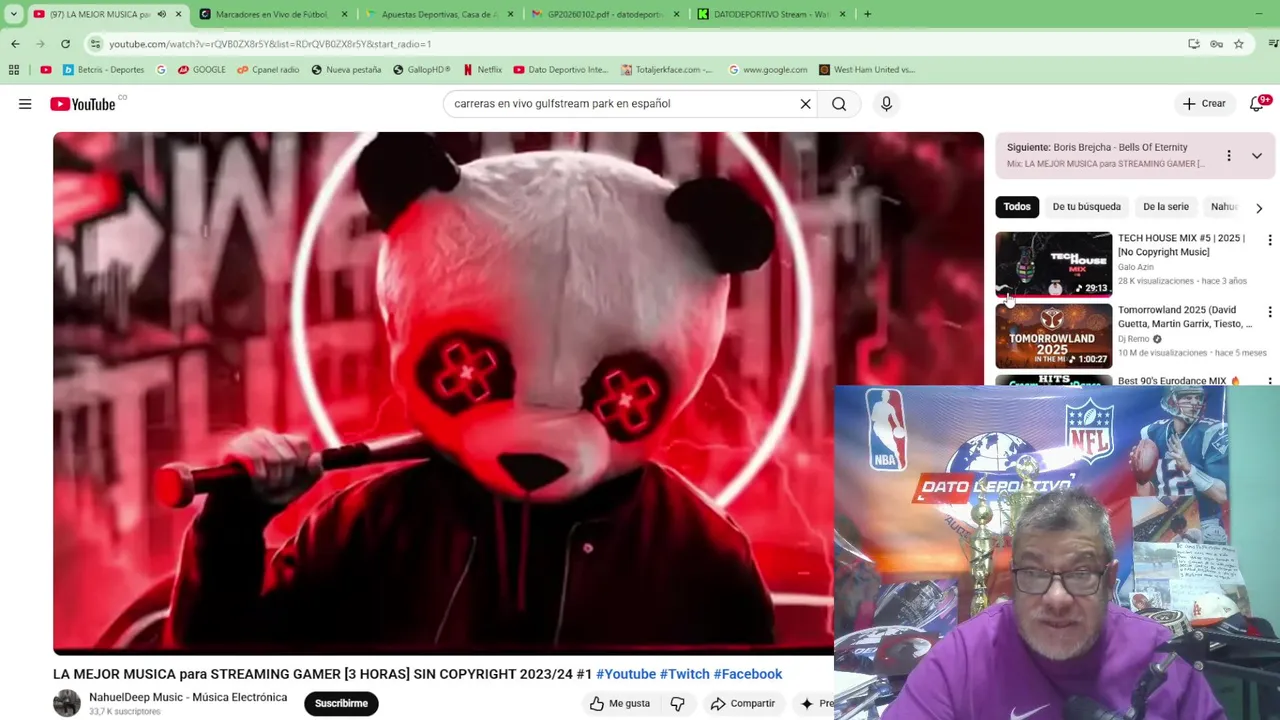Open TECH HOUSE MIX #5 video title

[x=1181, y=245]
